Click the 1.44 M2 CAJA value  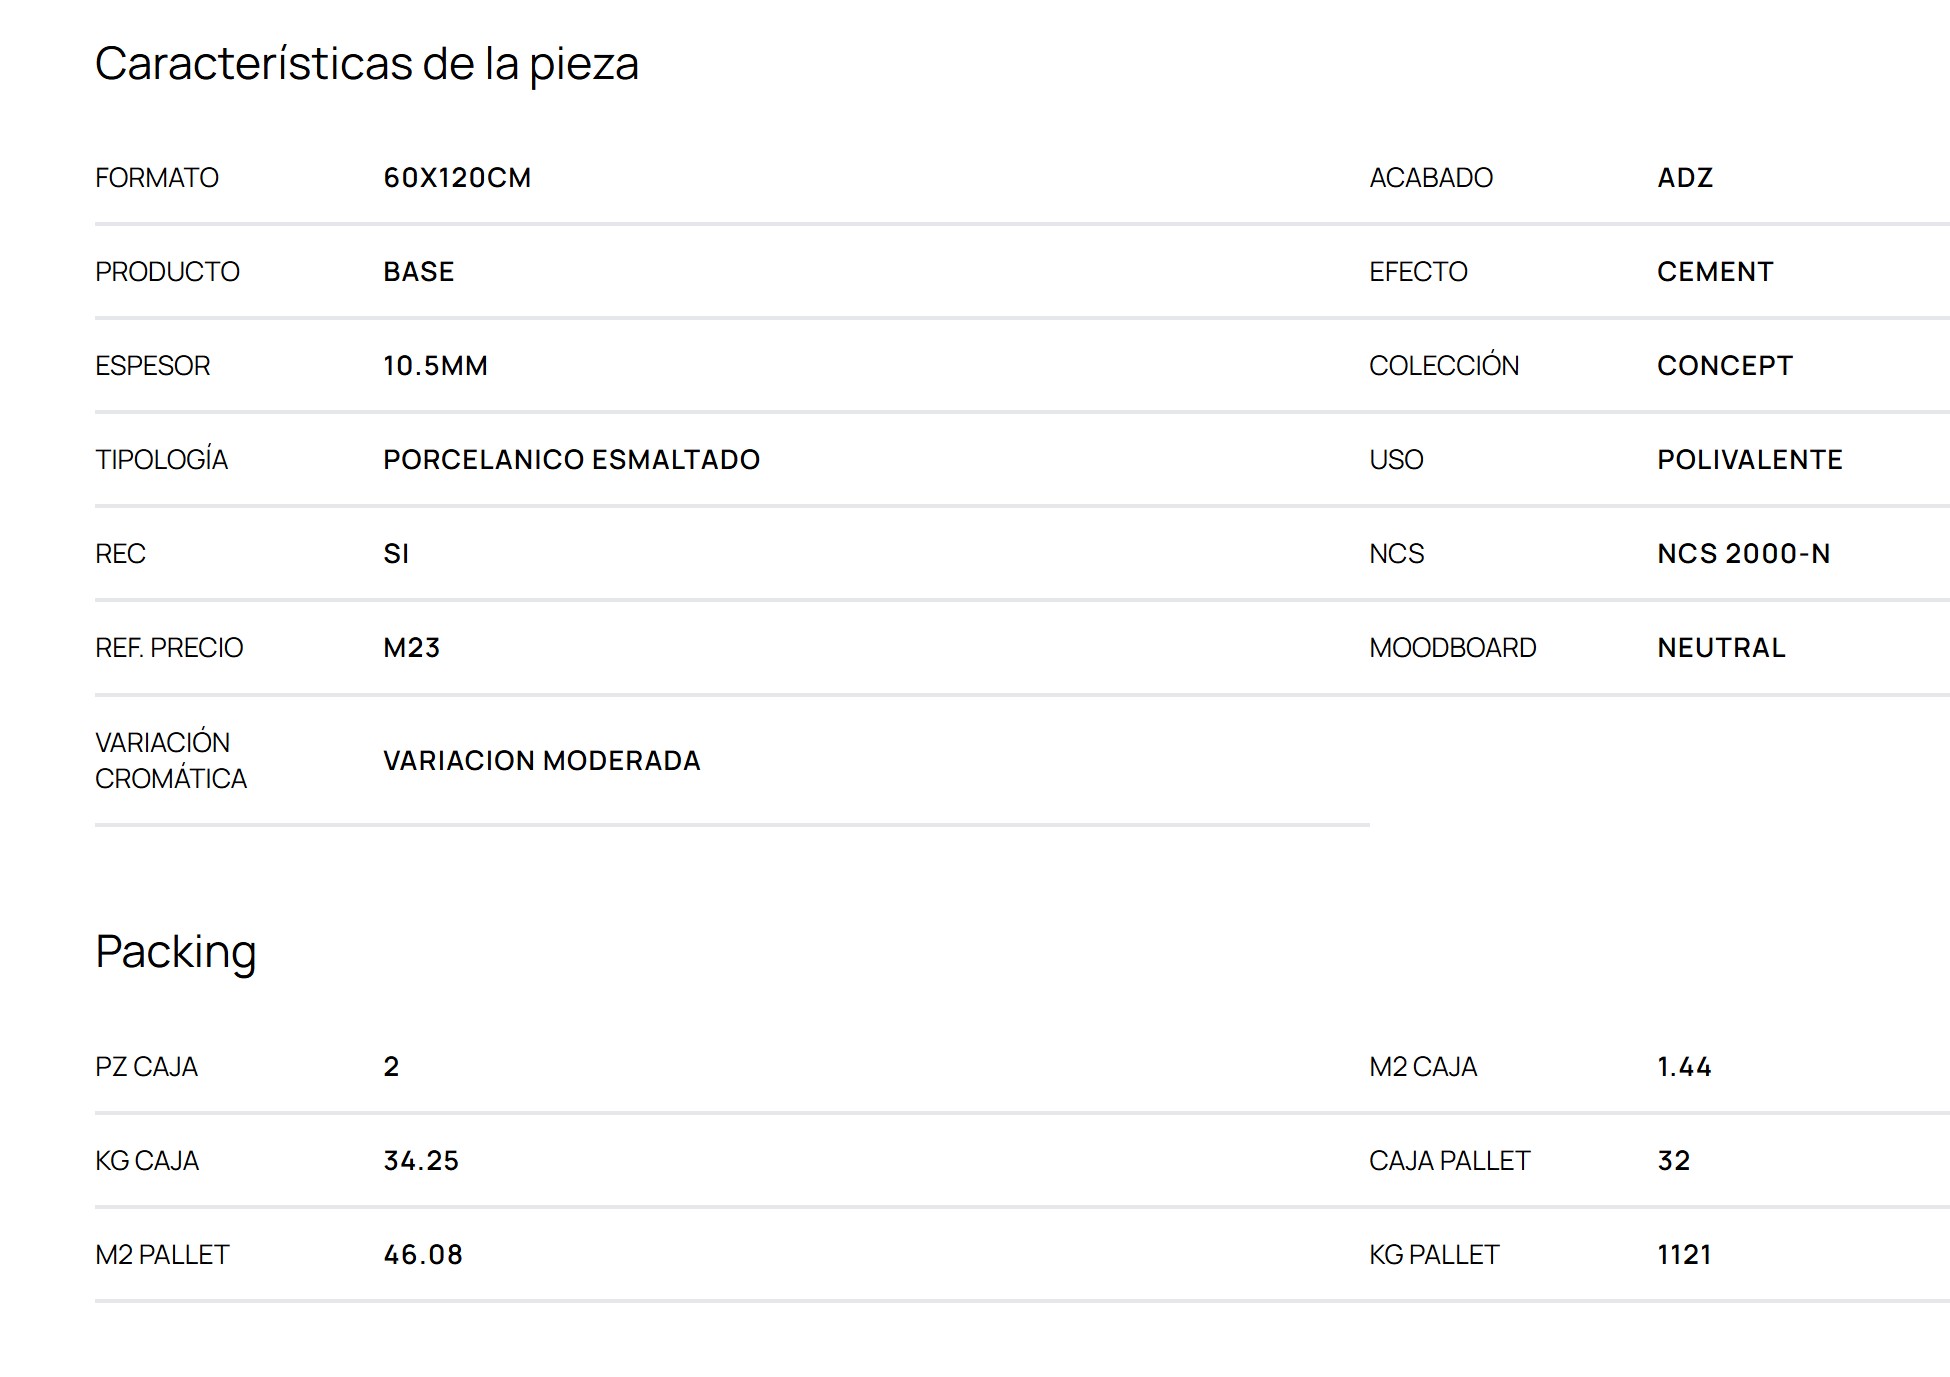click(1684, 1067)
